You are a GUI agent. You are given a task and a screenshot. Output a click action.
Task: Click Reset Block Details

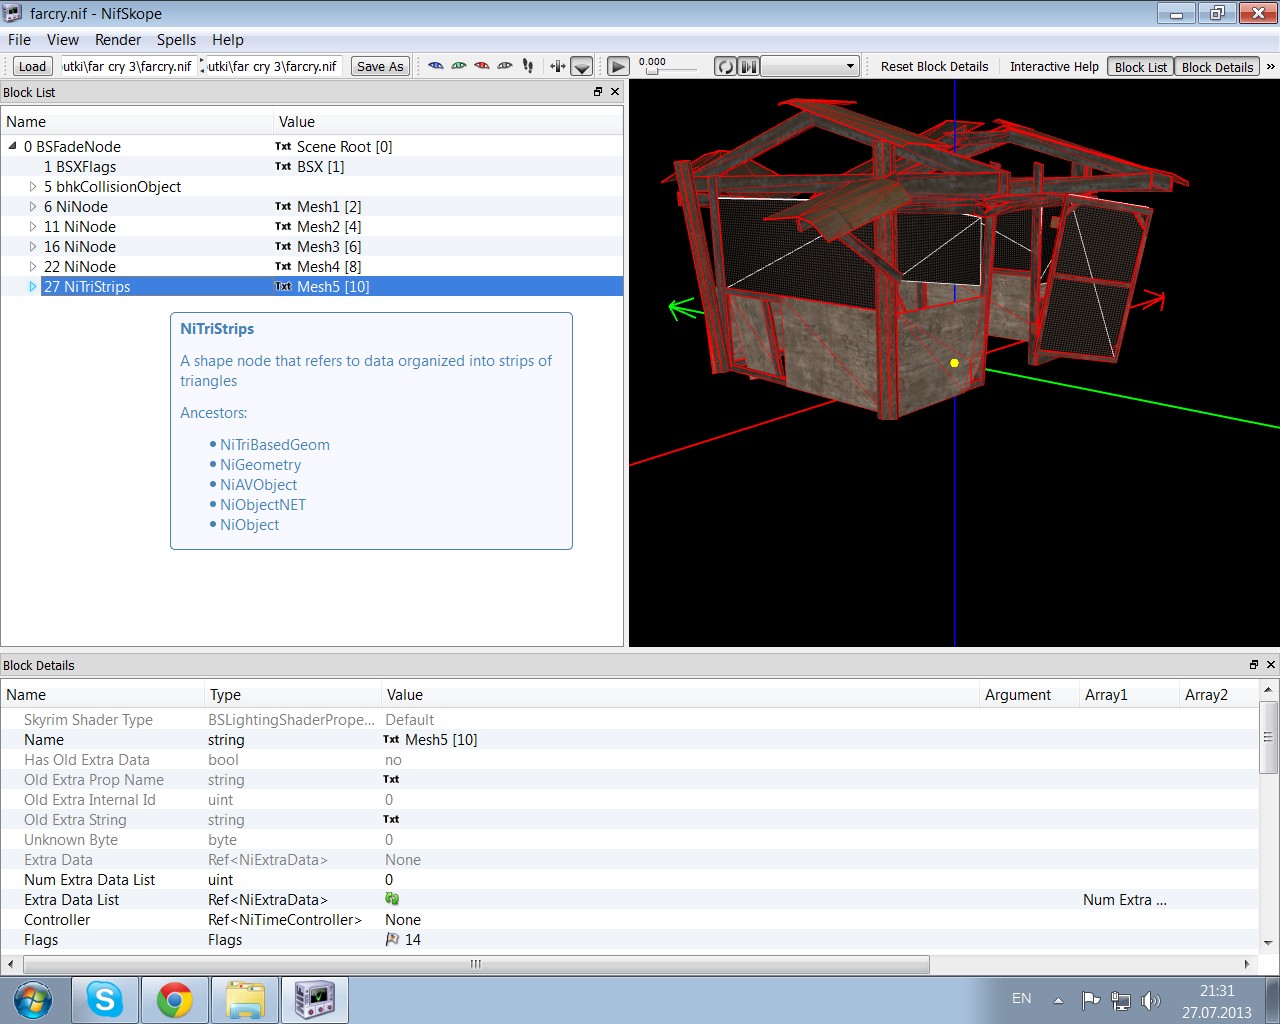tap(934, 67)
